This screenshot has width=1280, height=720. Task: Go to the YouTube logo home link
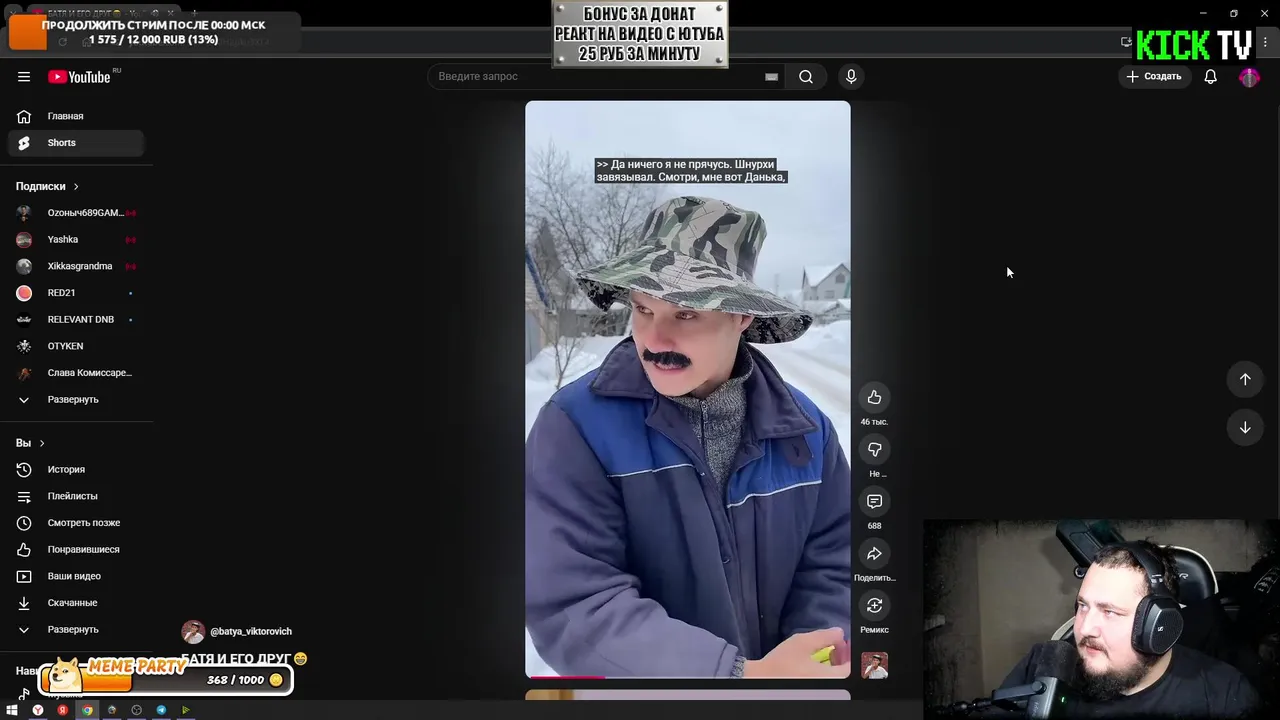coord(79,77)
